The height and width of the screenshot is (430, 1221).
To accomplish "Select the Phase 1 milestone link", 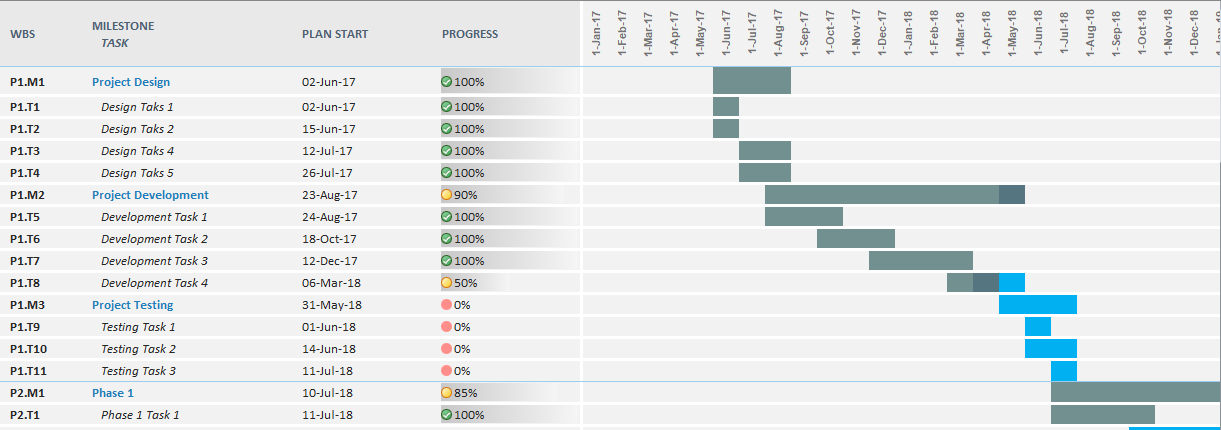I will pyautogui.click(x=113, y=393).
